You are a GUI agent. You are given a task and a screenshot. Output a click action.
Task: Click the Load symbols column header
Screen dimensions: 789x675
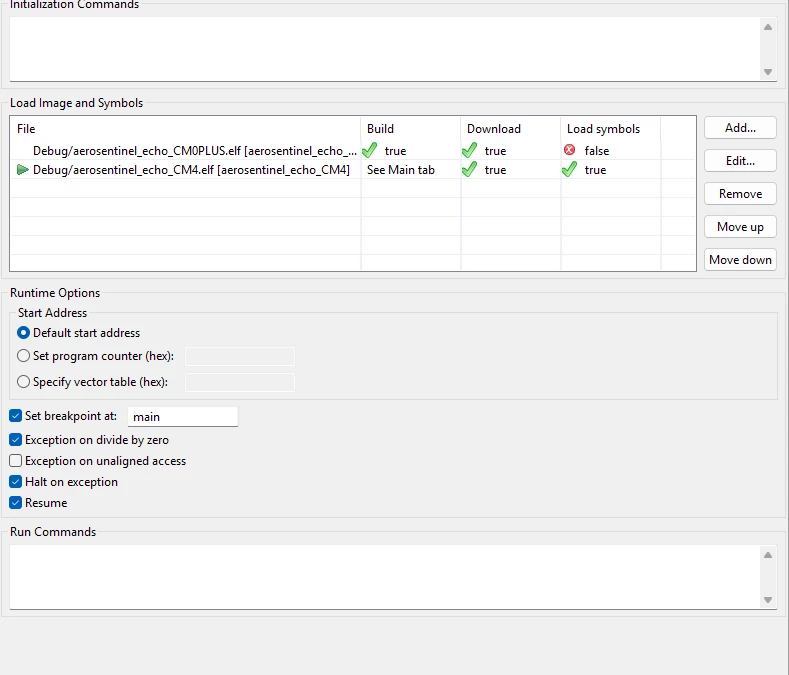pyautogui.click(x=611, y=129)
